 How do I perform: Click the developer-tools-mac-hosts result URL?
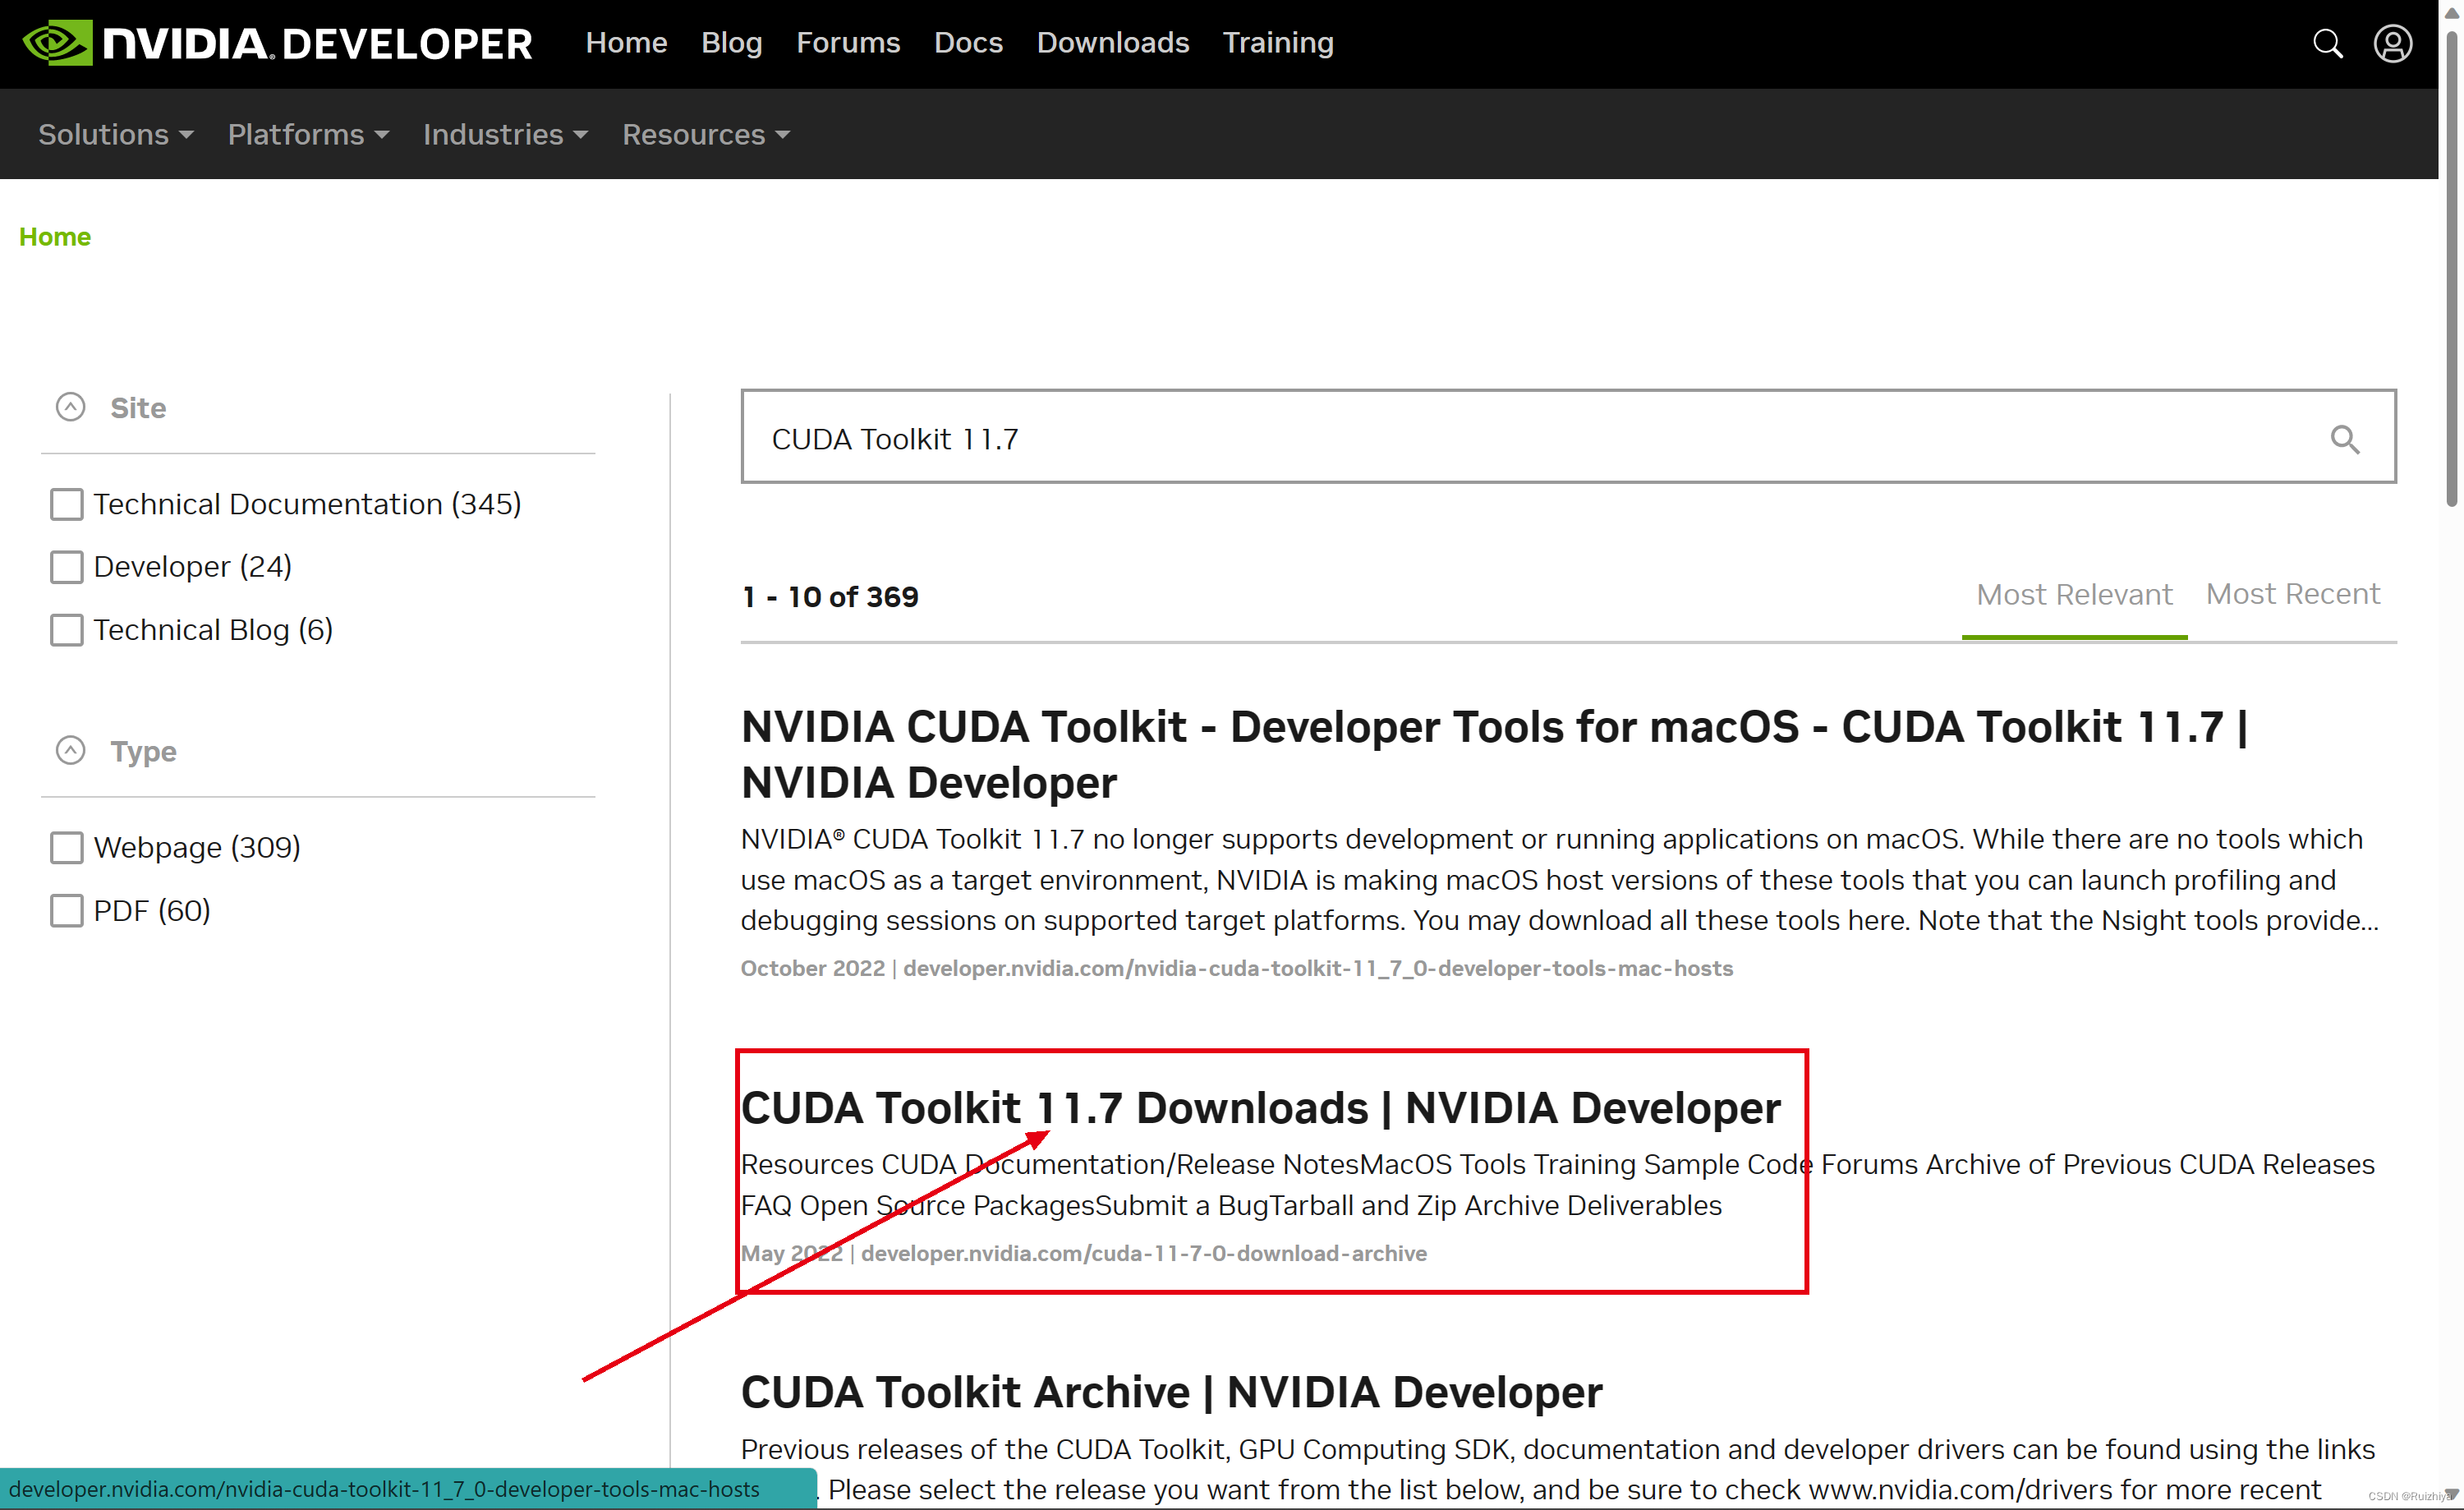tap(1317, 968)
